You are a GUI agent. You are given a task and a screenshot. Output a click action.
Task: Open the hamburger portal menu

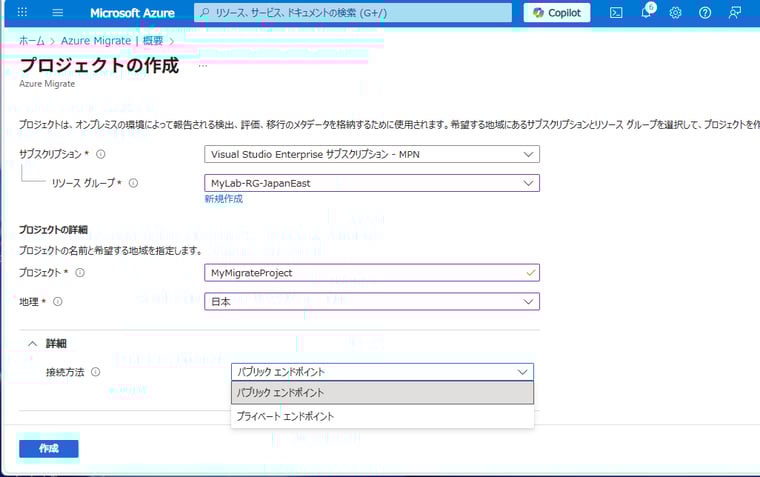click(58, 12)
